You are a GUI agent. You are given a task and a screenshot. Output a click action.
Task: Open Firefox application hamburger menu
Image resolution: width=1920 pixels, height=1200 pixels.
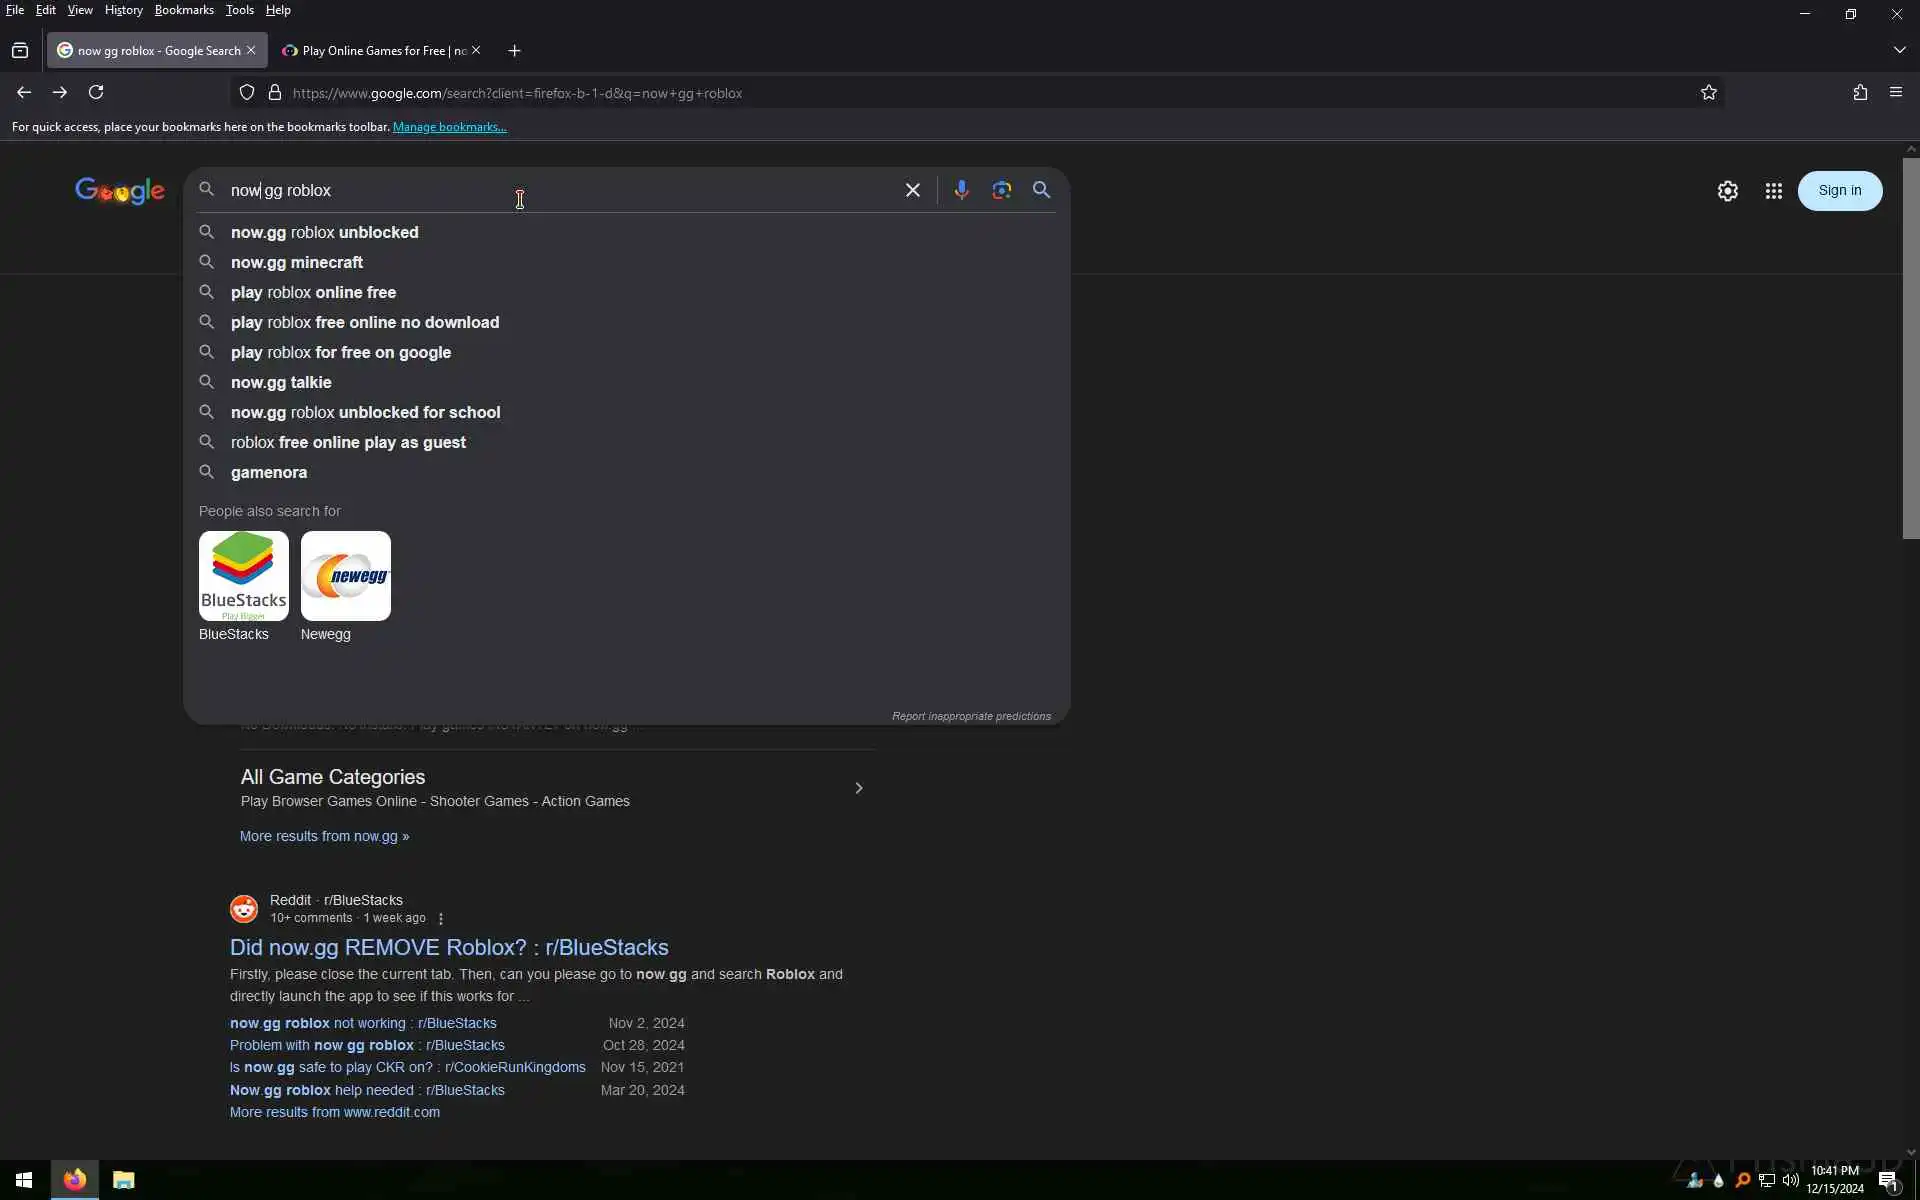click(x=1895, y=93)
